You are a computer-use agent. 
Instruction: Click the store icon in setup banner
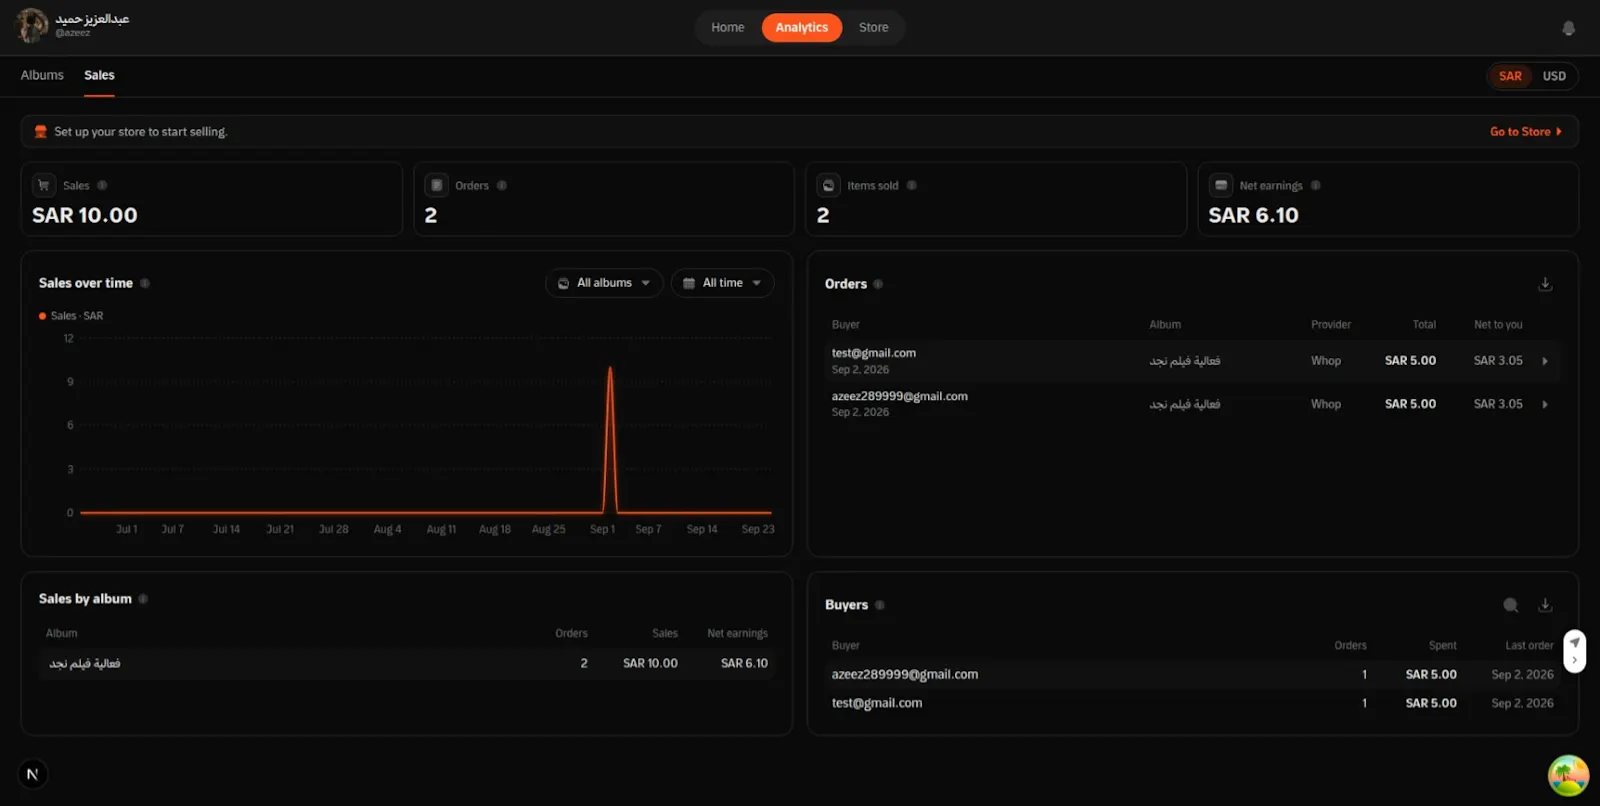41,132
